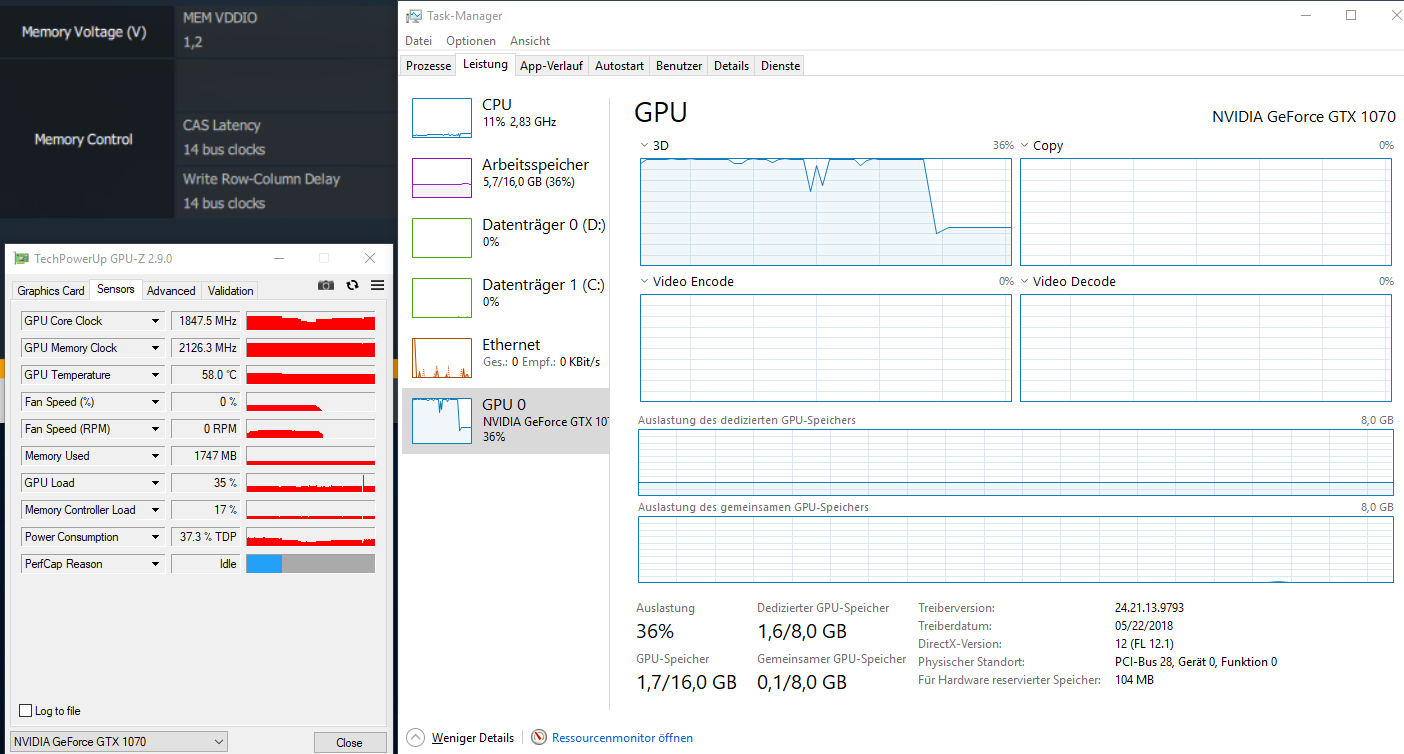
Task: Click the CAS Latency entry
Action: coord(222,125)
